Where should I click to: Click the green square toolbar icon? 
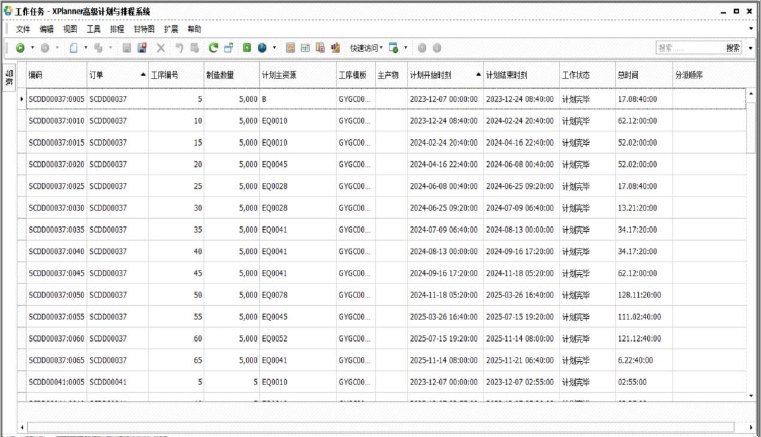click(247, 48)
